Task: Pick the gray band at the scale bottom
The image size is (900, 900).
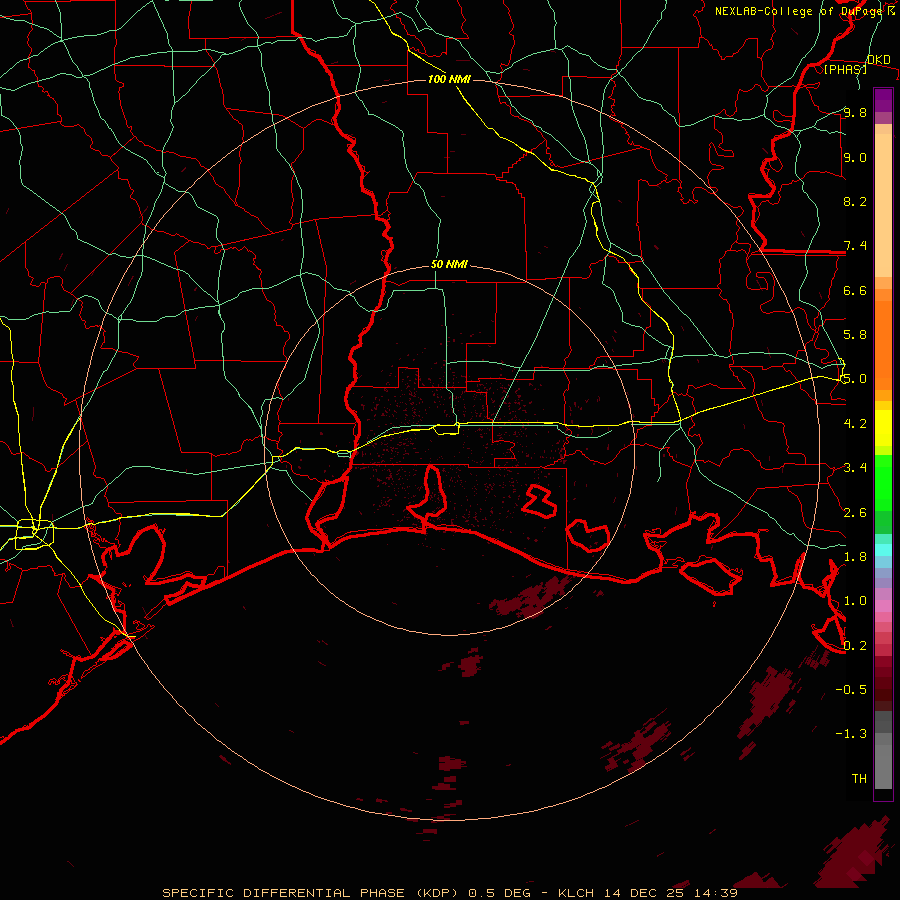Action: point(883,761)
